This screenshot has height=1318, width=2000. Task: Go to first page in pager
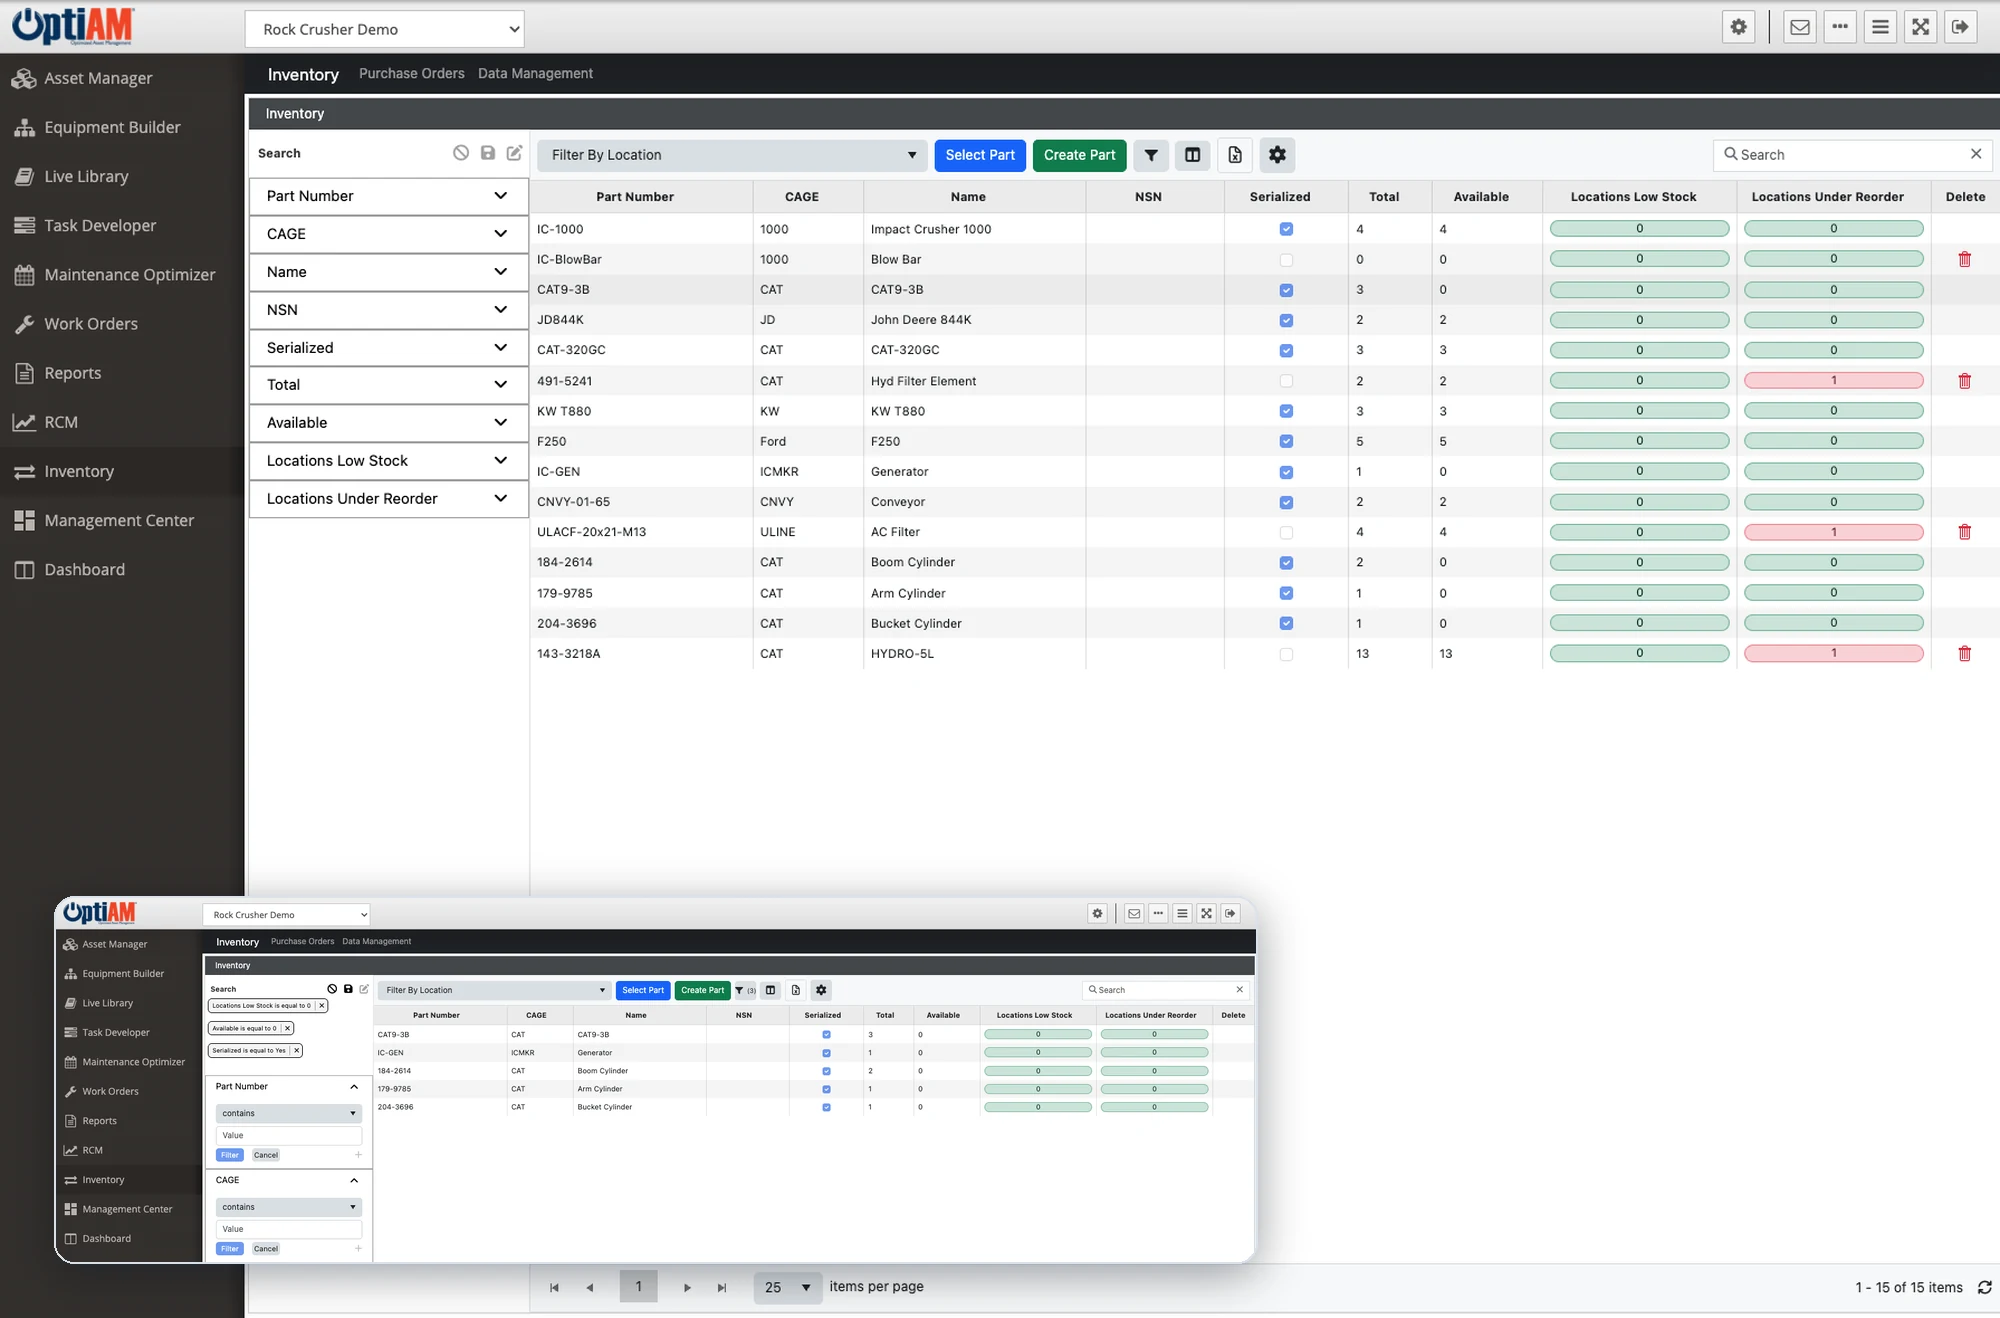pyautogui.click(x=554, y=1288)
